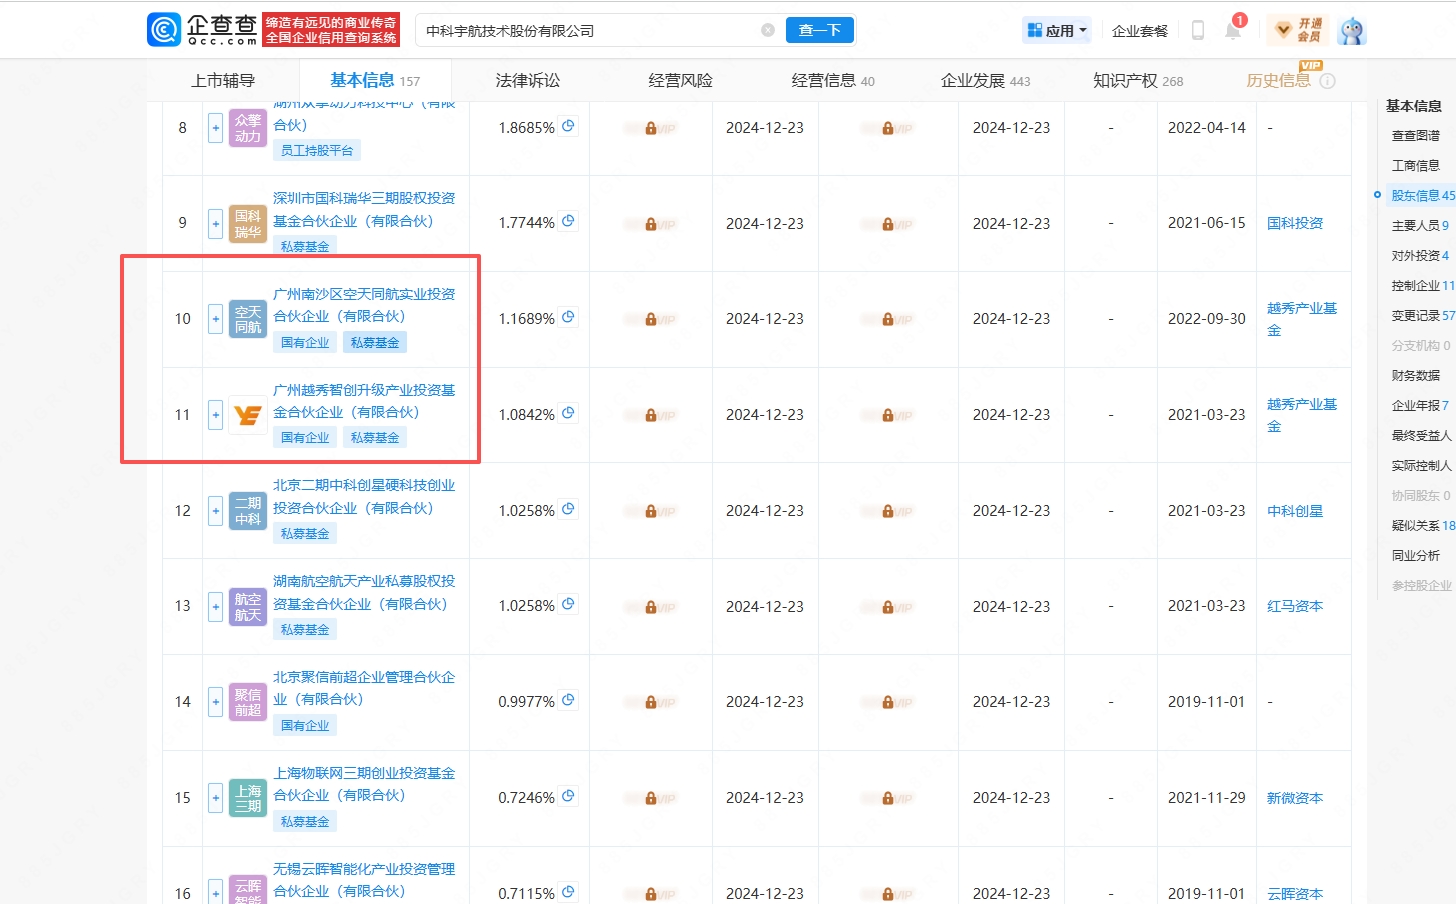
Task: Click the 开通会员 VIP button
Action: tap(1298, 30)
